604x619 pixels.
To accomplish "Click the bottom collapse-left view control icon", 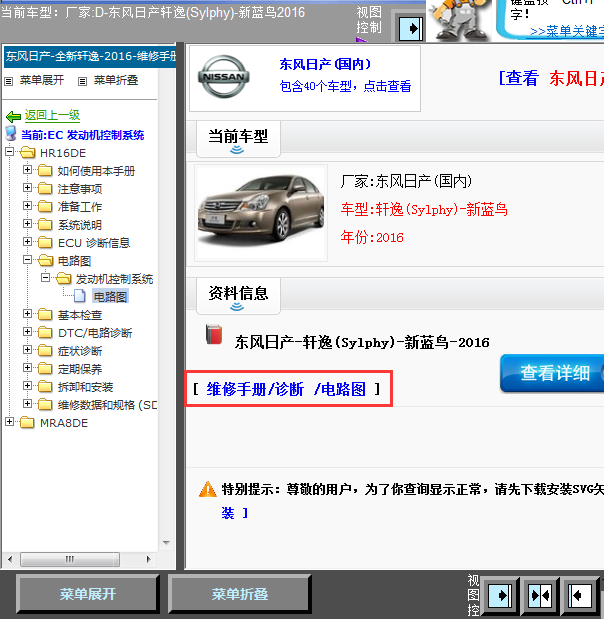I will click(580, 596).
